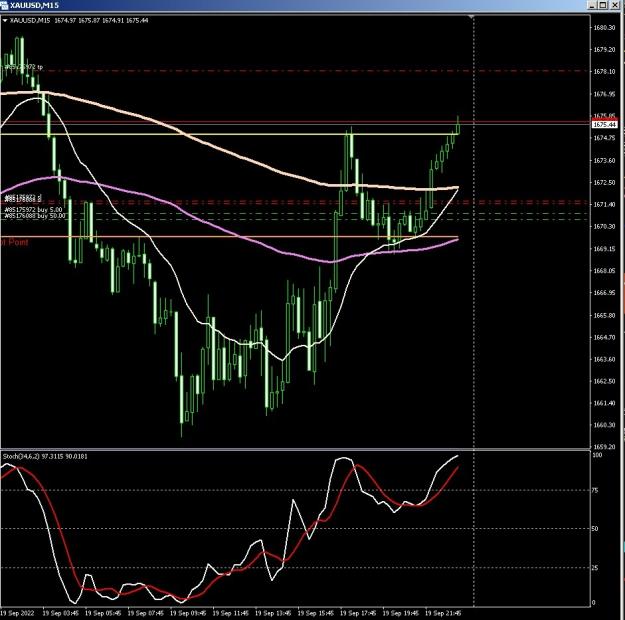625x620 pixels.
Task: Click the '19 Sep 11:45' time axis label
Action: tap(230, 613)
